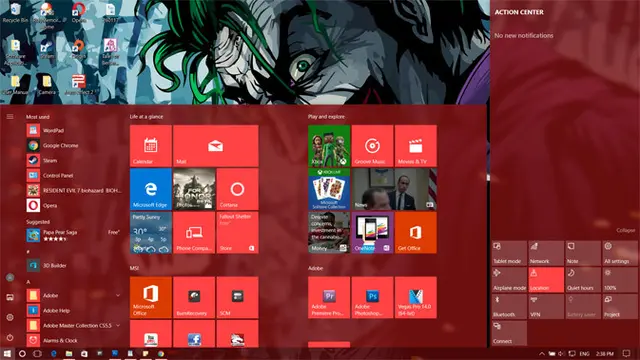Show hidden system tray icons
Image resolution: width=640 pixels, height=360 pixels.
542,353
